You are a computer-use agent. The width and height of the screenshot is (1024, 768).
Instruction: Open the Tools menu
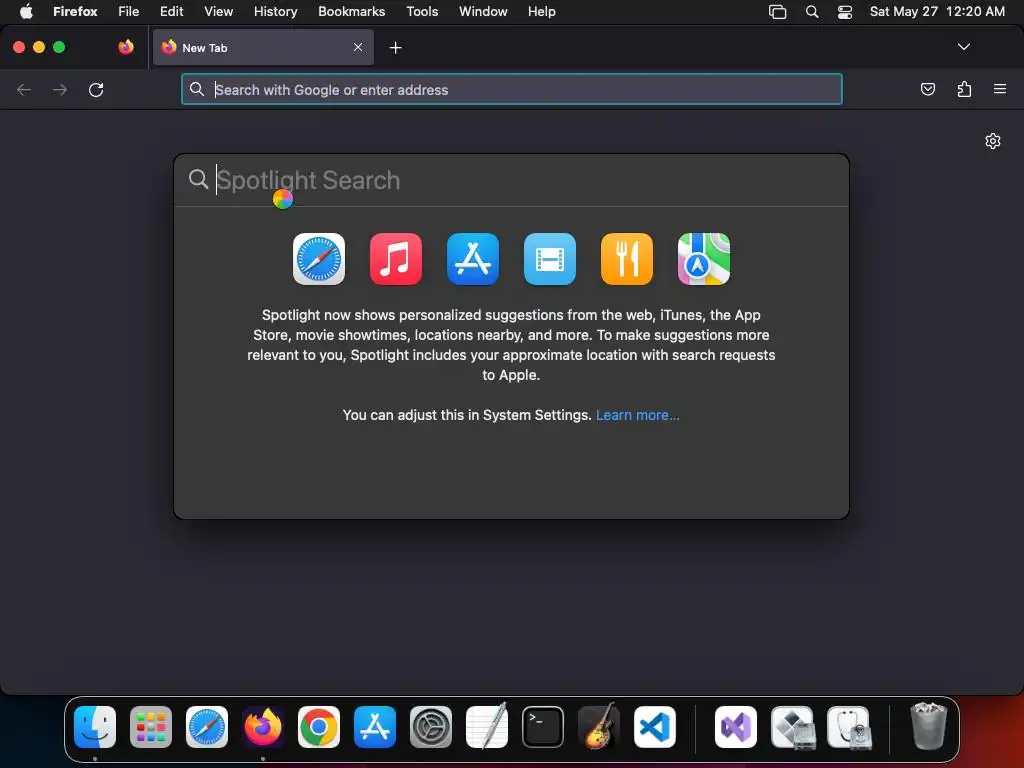click(x=422, y=11)
